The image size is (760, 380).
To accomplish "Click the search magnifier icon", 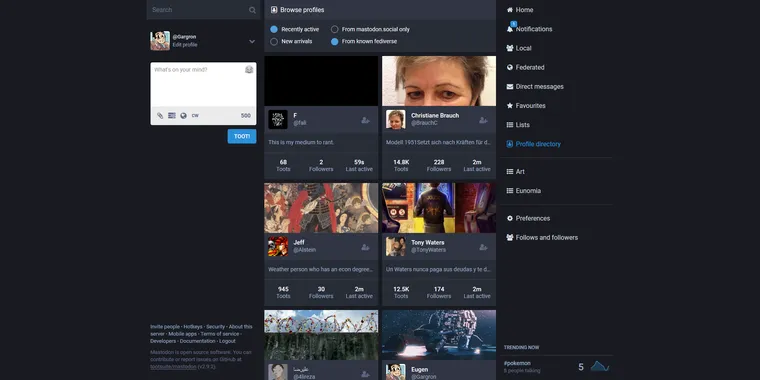I will (x=252, y=10).
